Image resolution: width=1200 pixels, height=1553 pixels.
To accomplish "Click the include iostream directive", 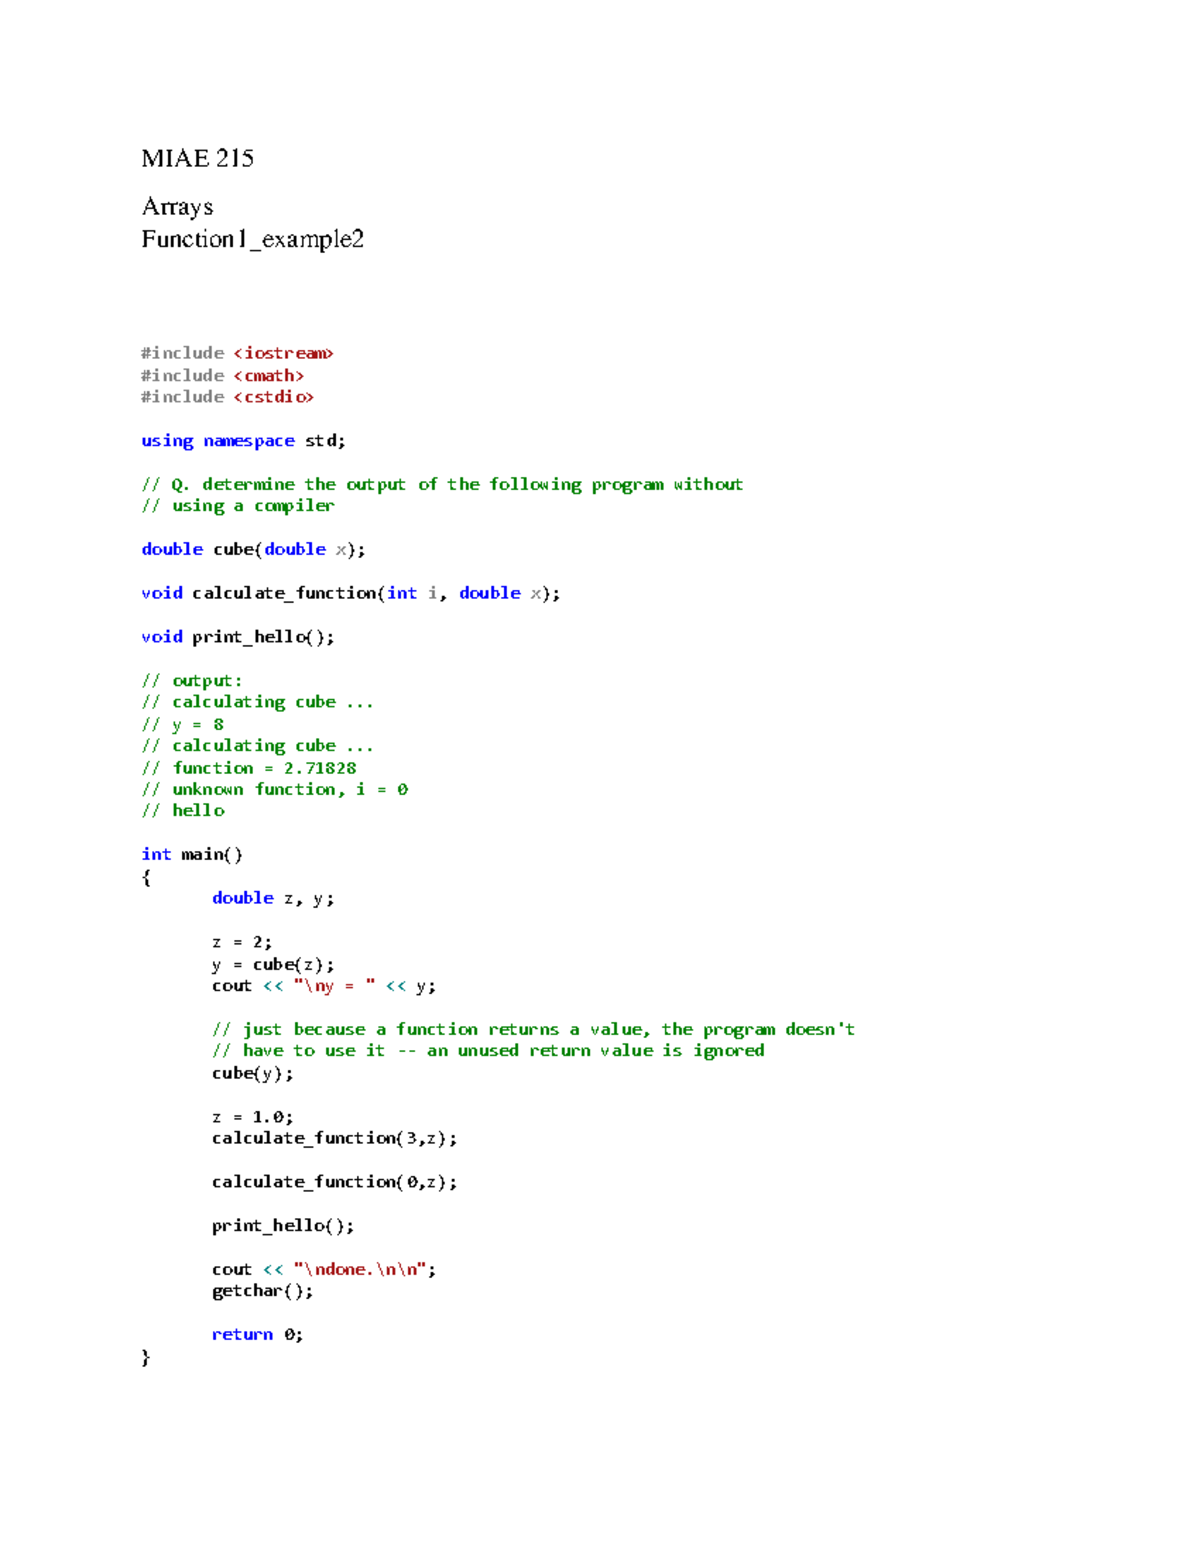I will pyautogui.click(x=237, y=353).
